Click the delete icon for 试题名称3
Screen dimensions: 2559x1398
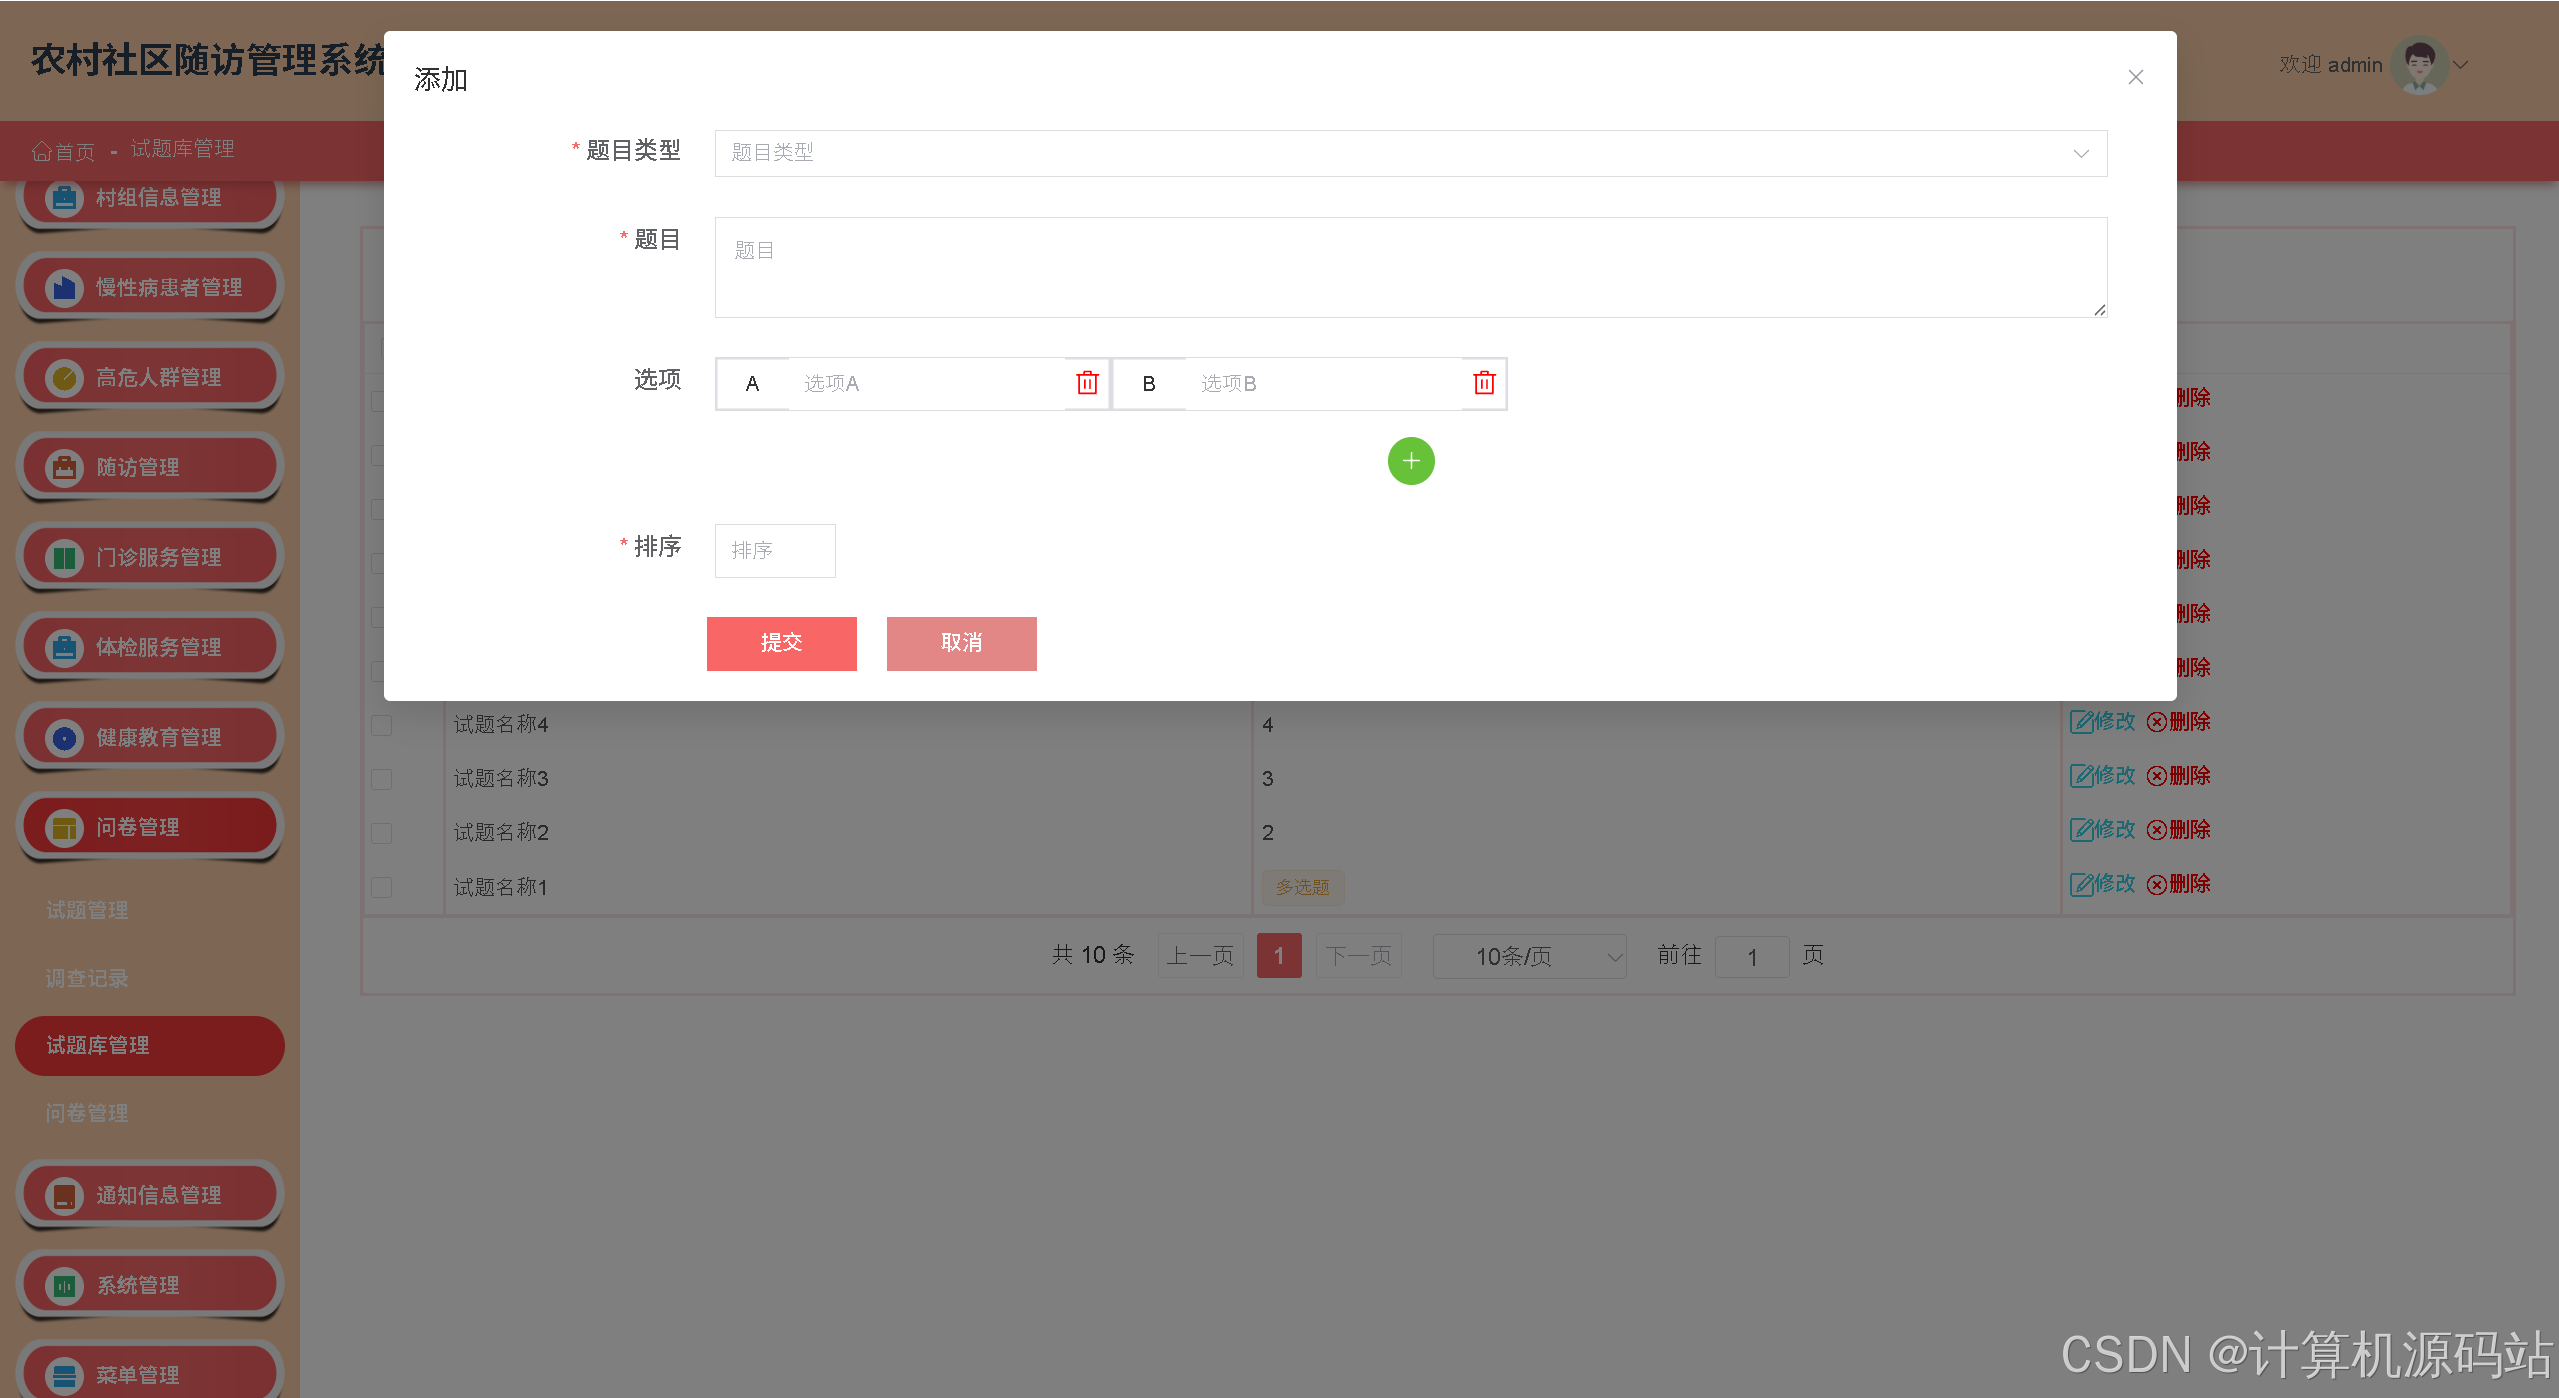2157,776
